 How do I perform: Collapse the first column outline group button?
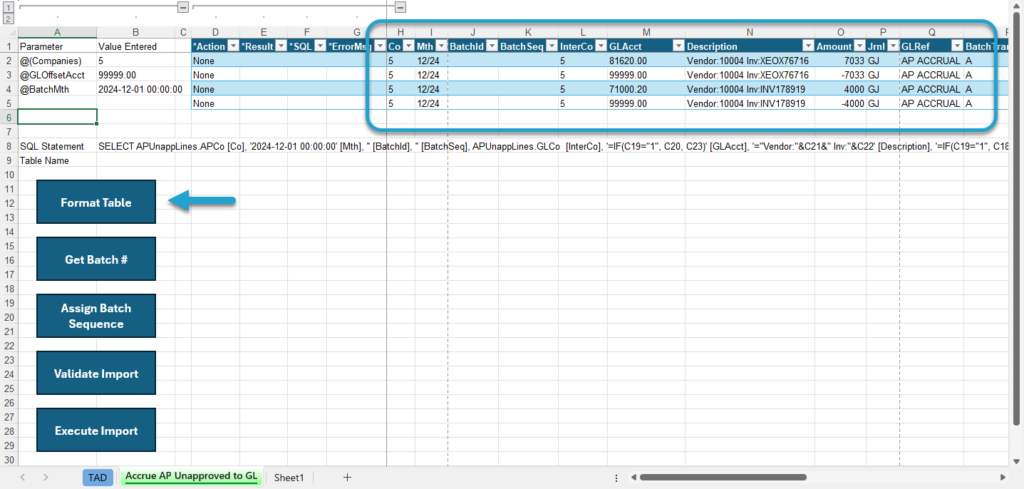click(x=183, y=7)
